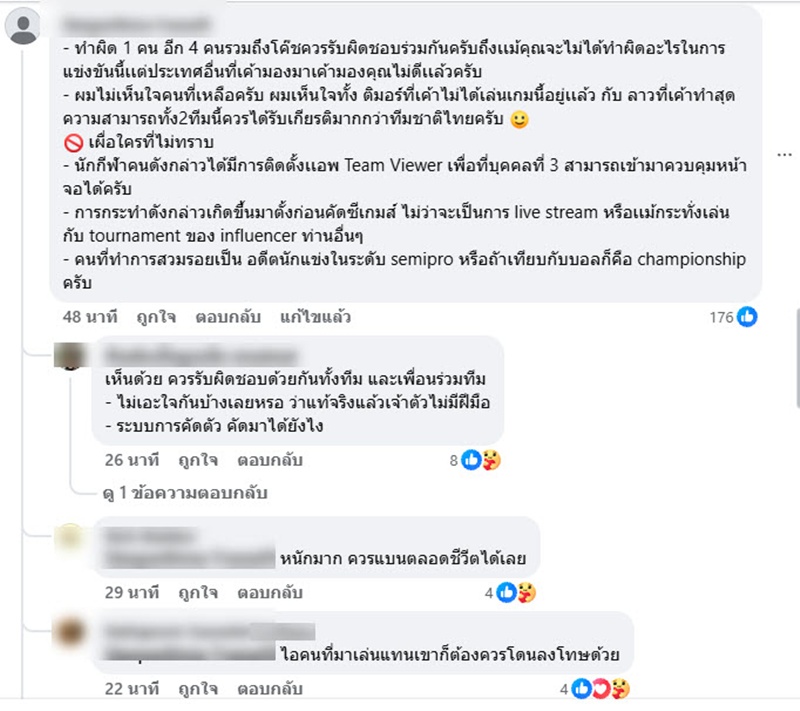Click the blue like reaction showing 176
The image size is (800, 711).
tap(747, 317)
